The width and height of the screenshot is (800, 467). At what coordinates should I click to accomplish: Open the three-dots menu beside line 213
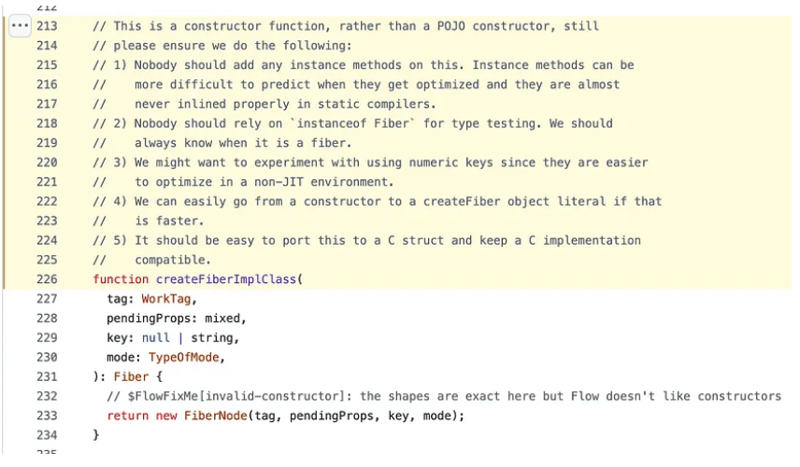pos(20,26)
